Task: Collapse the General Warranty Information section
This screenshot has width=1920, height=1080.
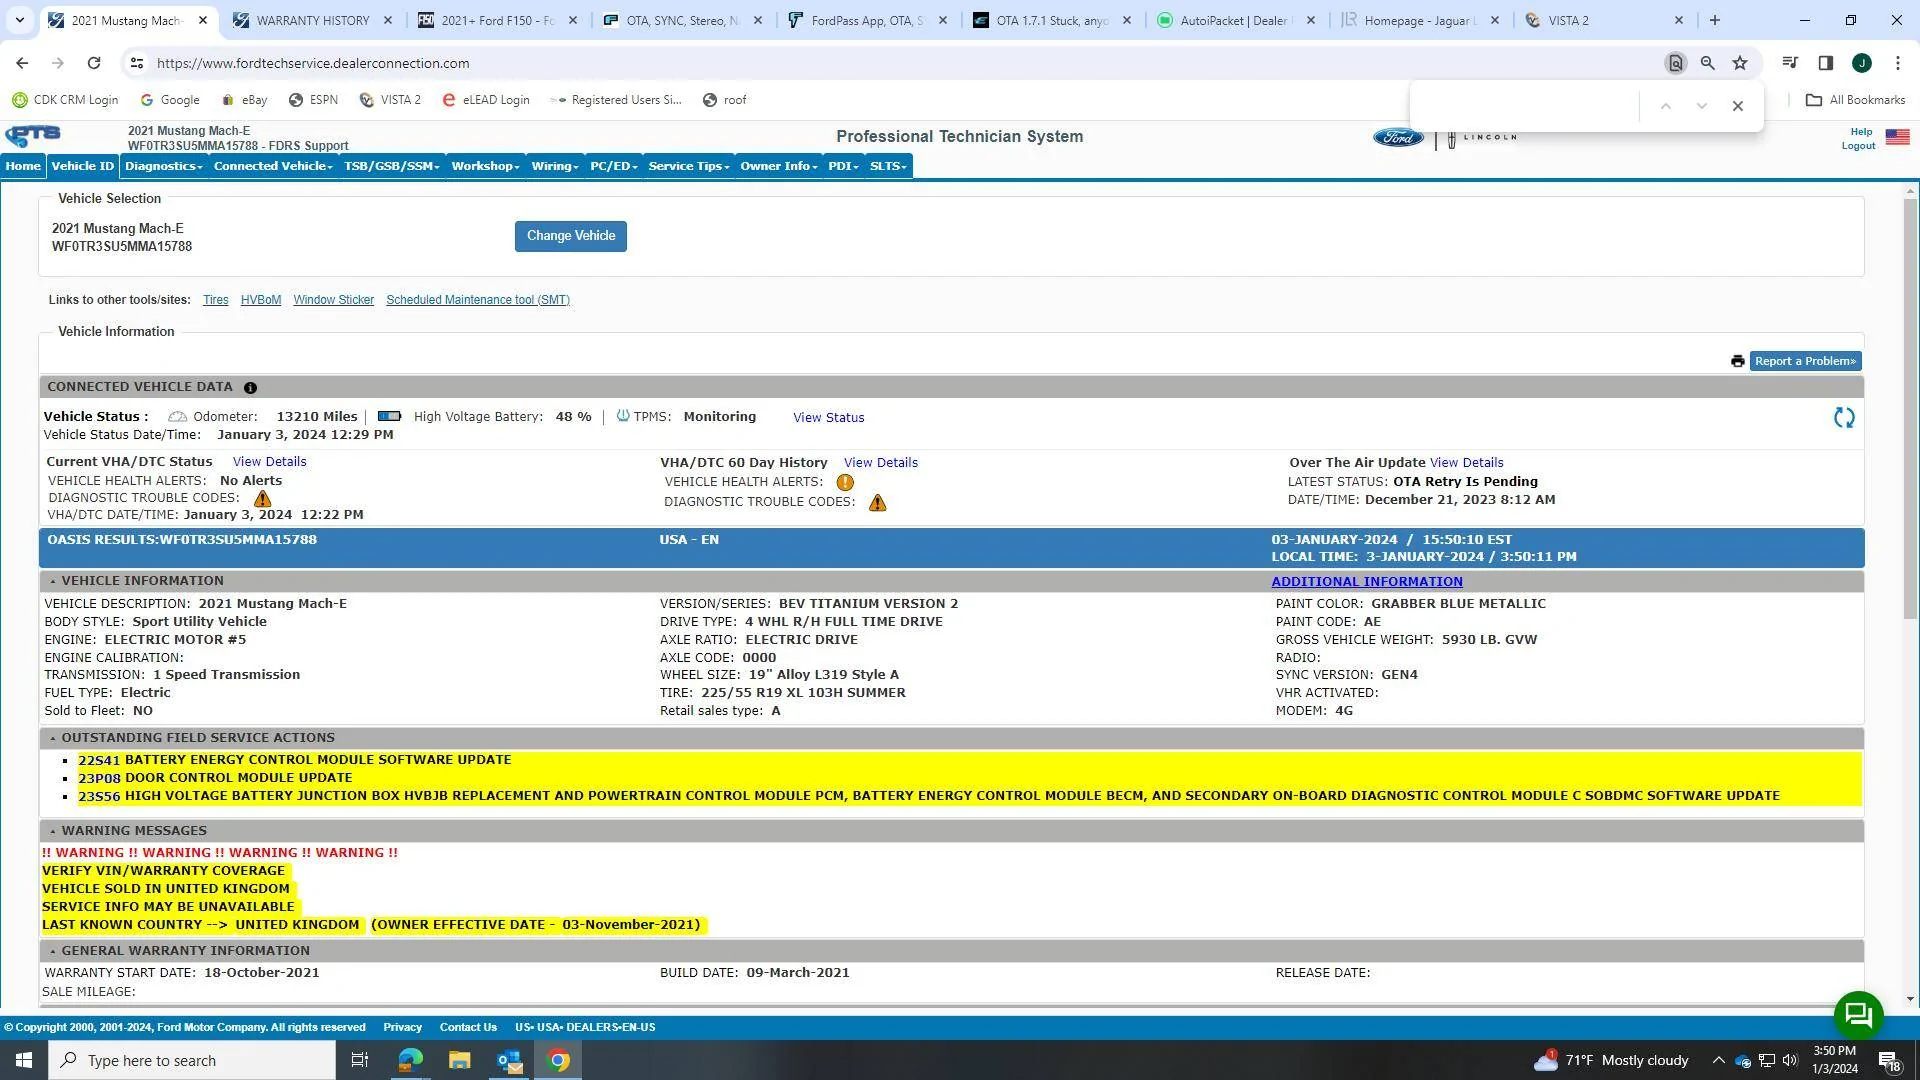Action: pos(53,952)
